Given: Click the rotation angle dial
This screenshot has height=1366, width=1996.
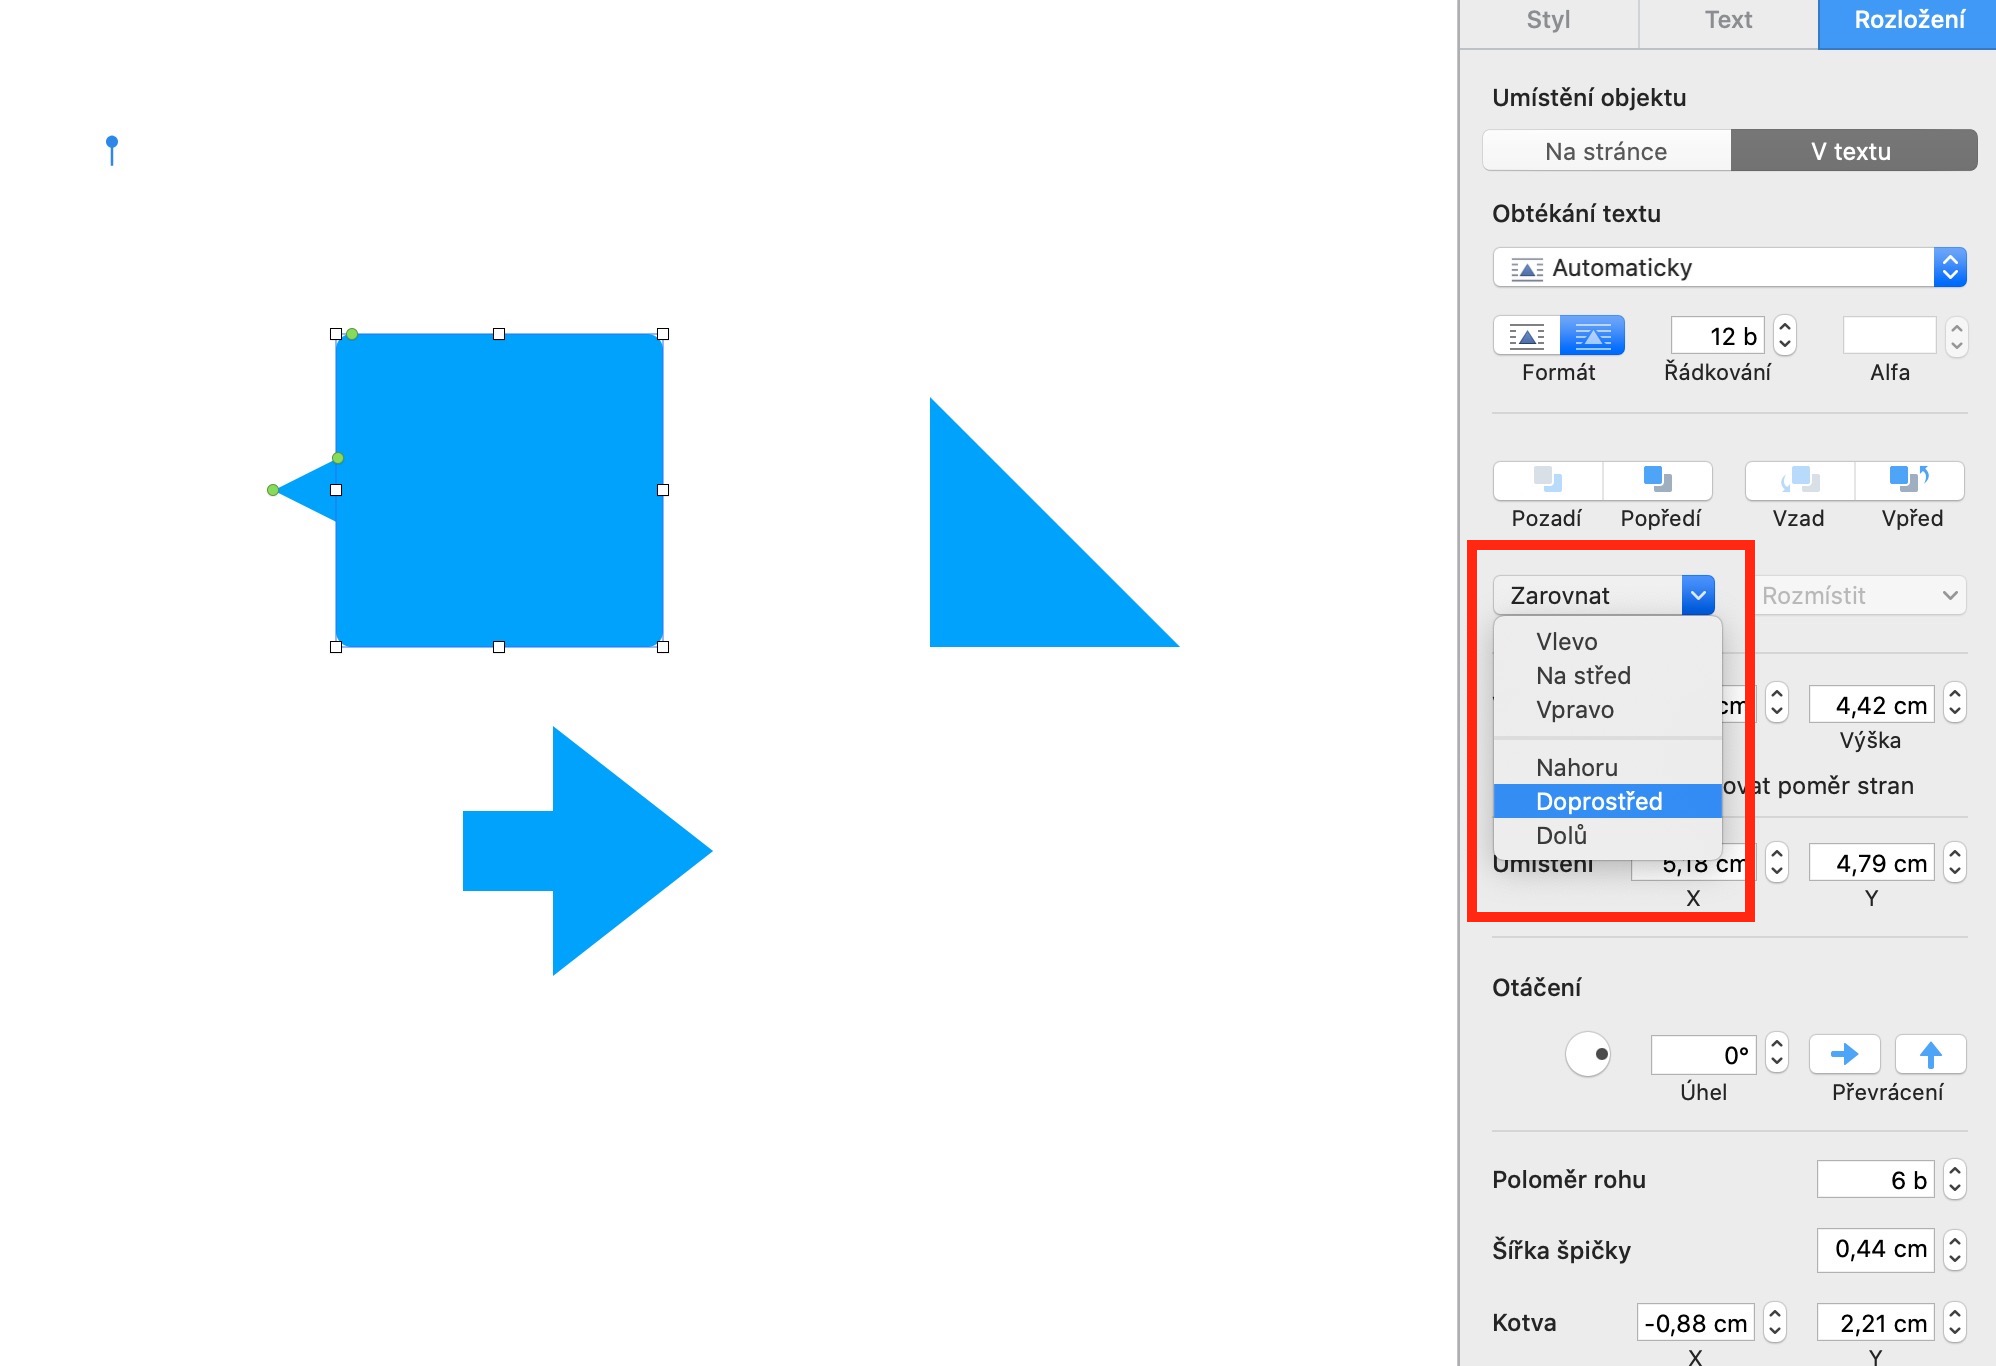Looking at the screenshot, I should pos(1588,1054).
